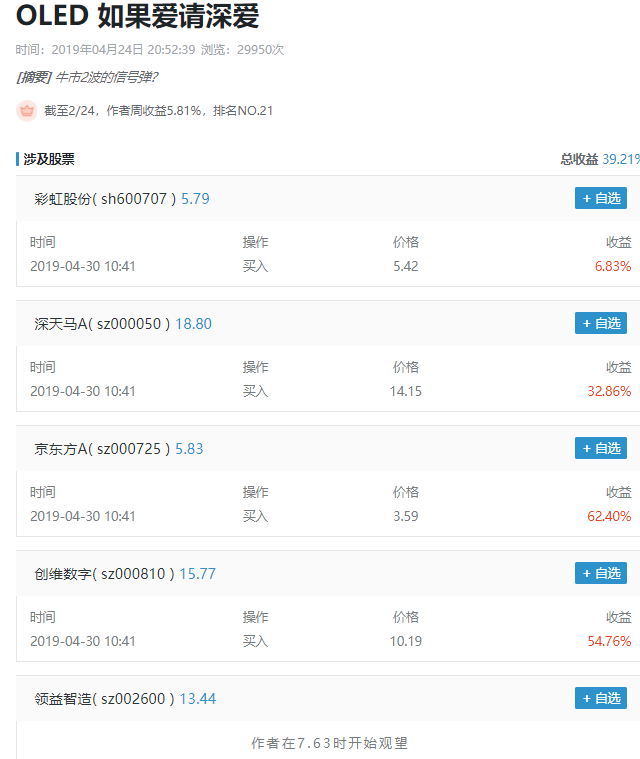Open 创维数字 sz000810 stock link
The height and width of the screenshot is (759, 640).
point(105,574)
